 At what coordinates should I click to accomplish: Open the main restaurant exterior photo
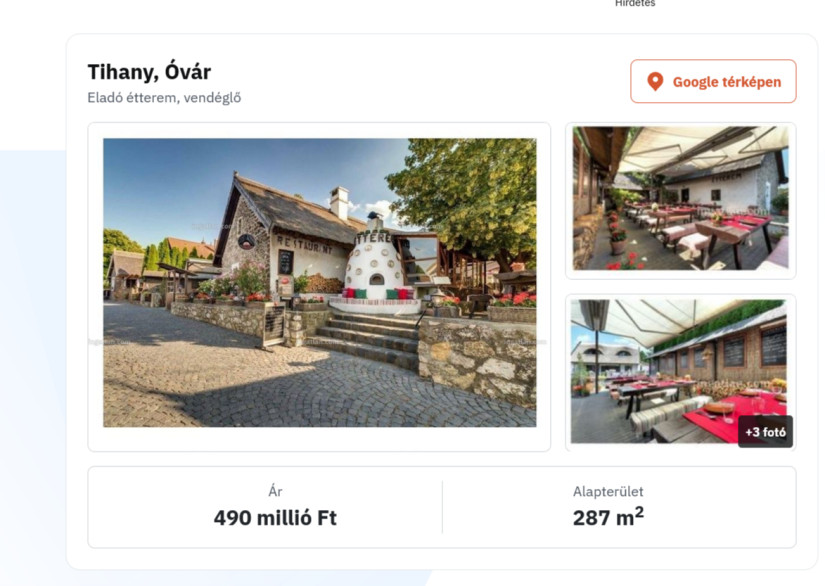[x=319, y=282]
